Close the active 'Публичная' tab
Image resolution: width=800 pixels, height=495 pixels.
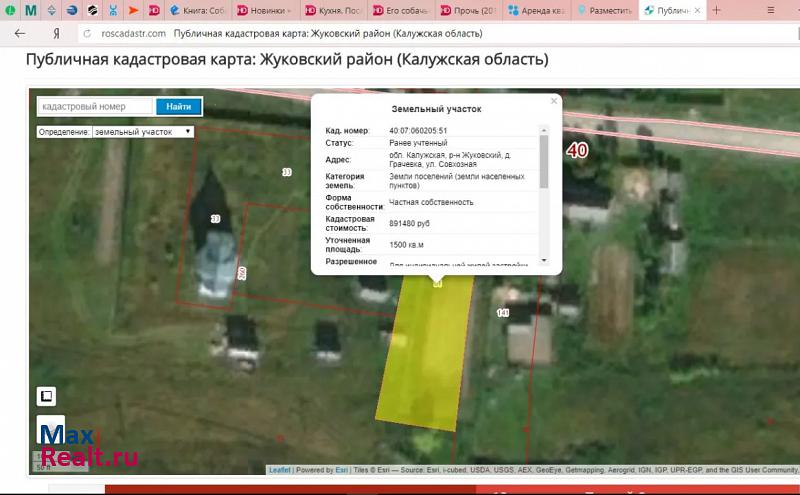tap(699, 11)
